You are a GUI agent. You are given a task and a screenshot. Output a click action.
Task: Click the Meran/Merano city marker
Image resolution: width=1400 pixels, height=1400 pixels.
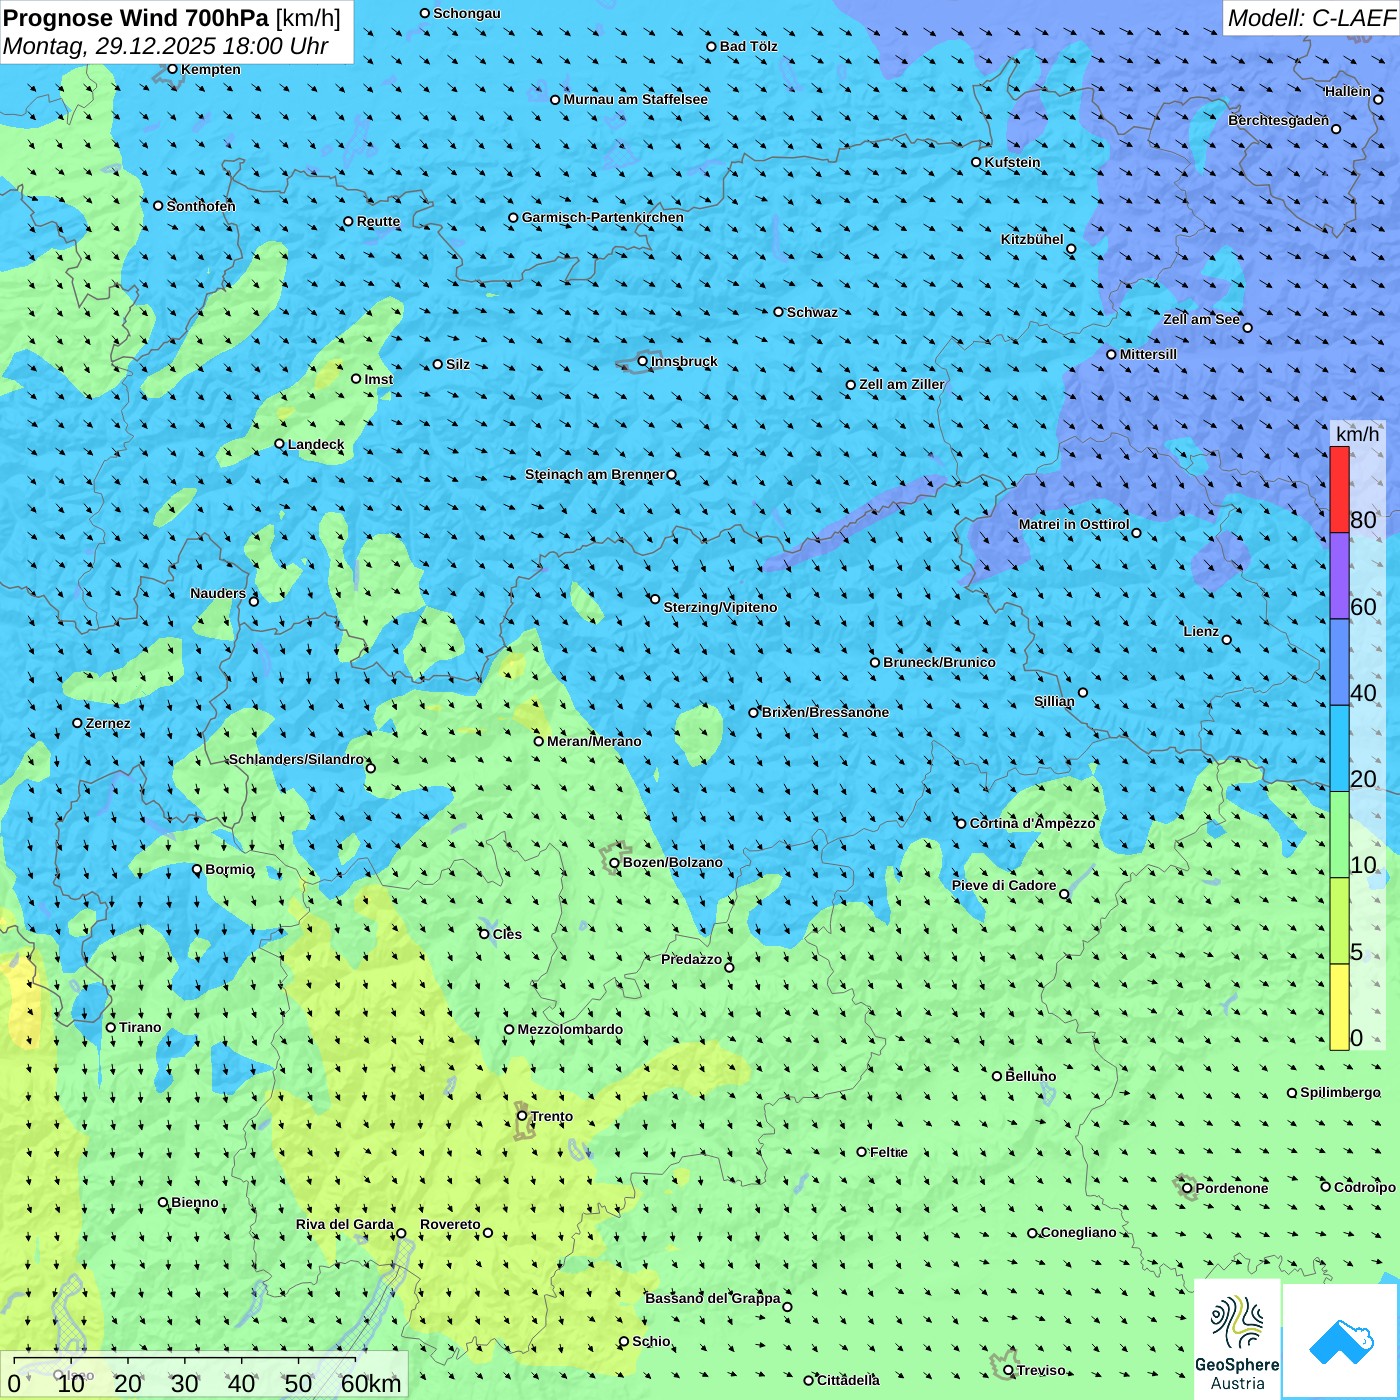pyautogui.click(x=538, y=741)
